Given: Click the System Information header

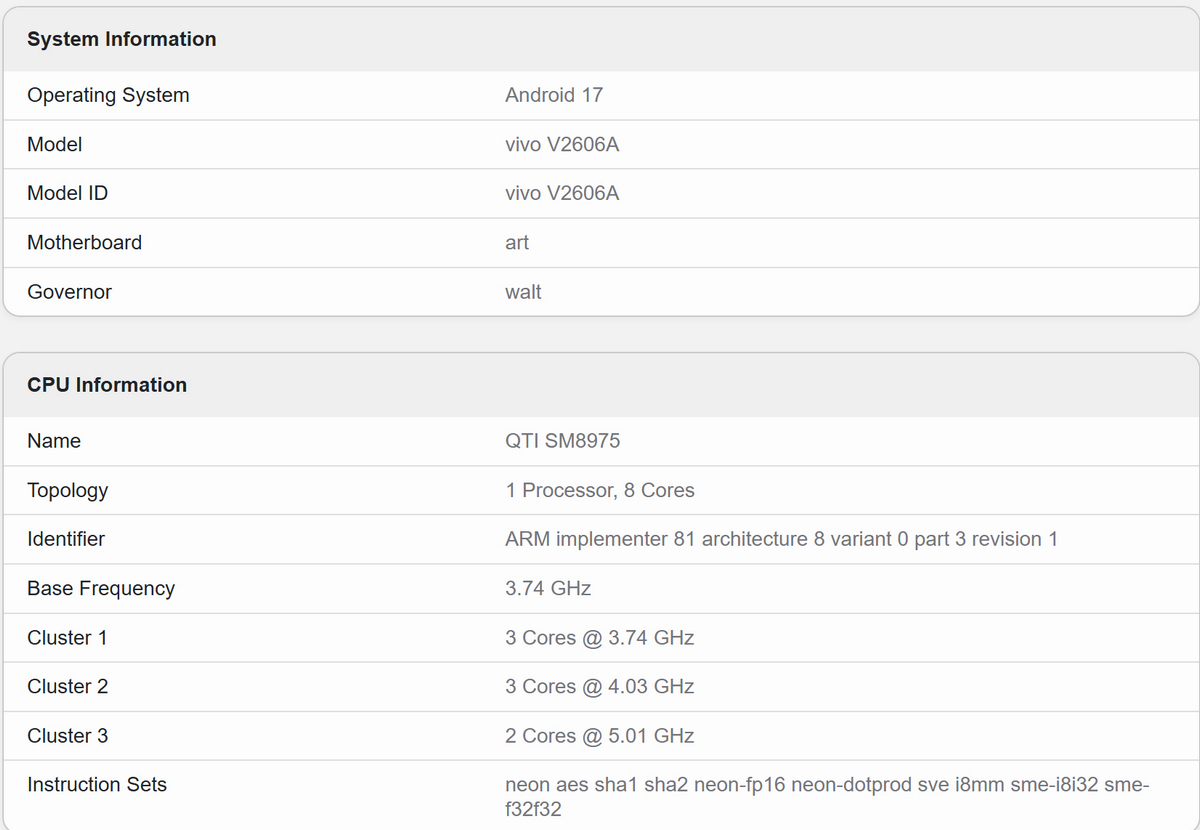Looking at the screenshot, I should click(x=121, y=39).
